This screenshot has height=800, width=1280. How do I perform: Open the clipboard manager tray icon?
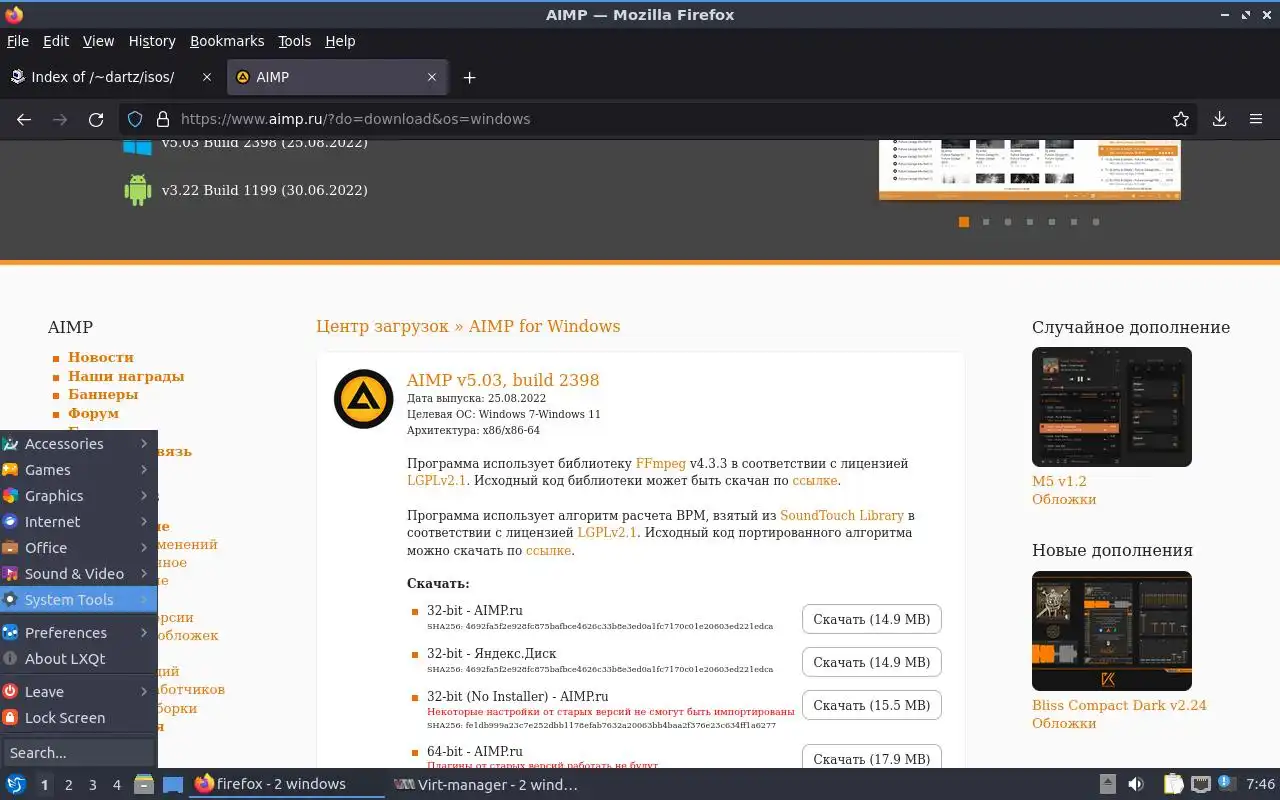[1173, 785]
